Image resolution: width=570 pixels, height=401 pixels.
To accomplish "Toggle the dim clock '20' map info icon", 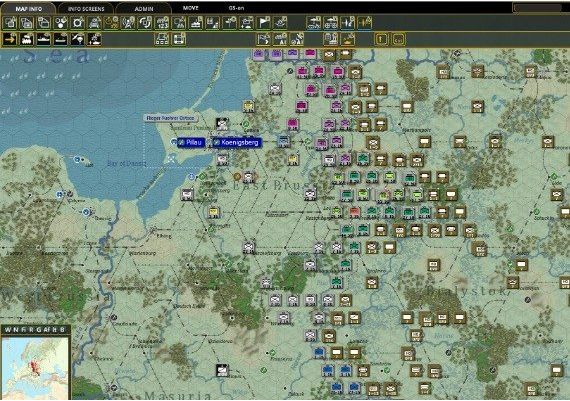I will click(111, 23).
